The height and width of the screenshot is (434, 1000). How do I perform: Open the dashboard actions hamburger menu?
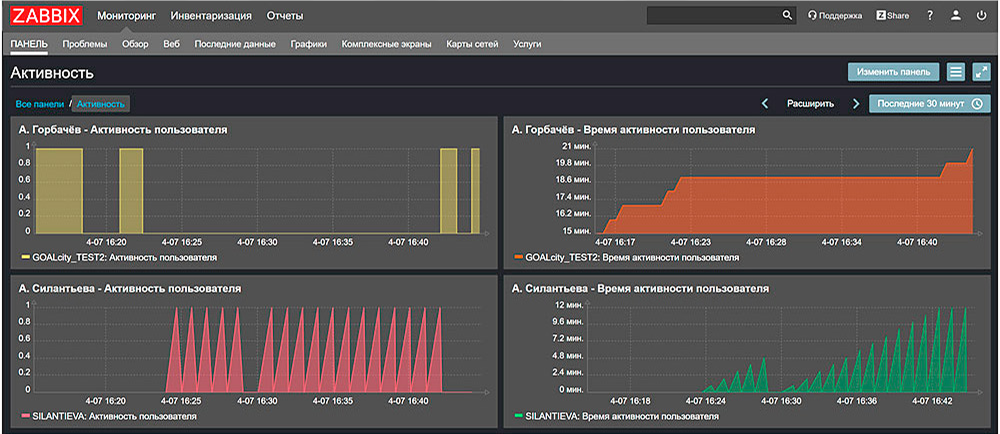point(956,72)
